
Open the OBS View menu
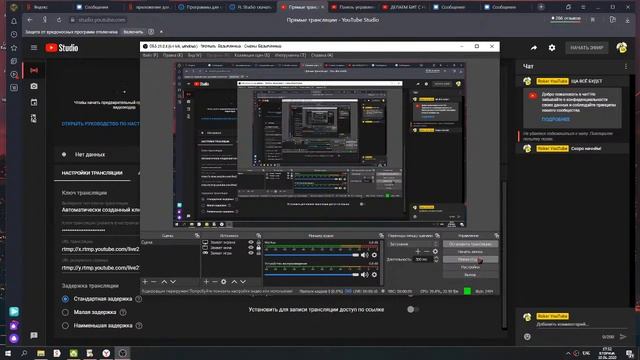click(x=195, y=55)
